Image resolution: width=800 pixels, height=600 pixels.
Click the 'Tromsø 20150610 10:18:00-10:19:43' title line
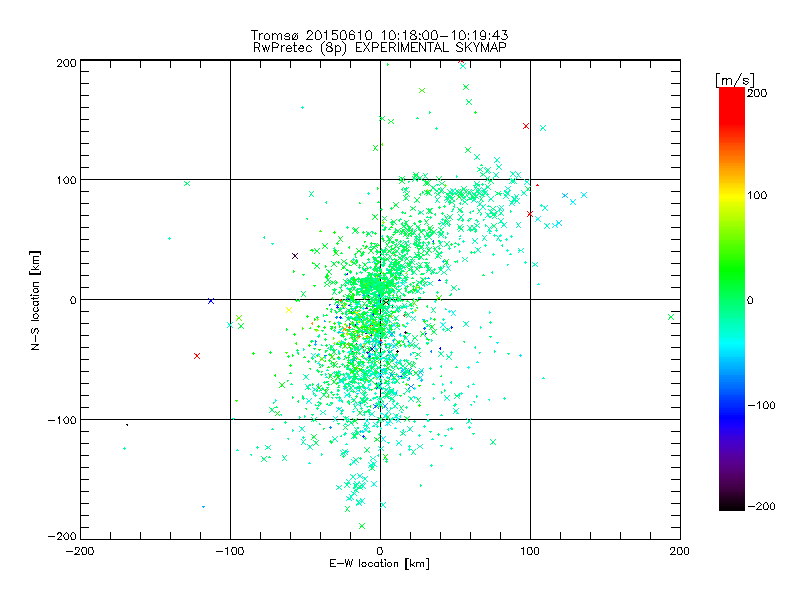(380, 35)
